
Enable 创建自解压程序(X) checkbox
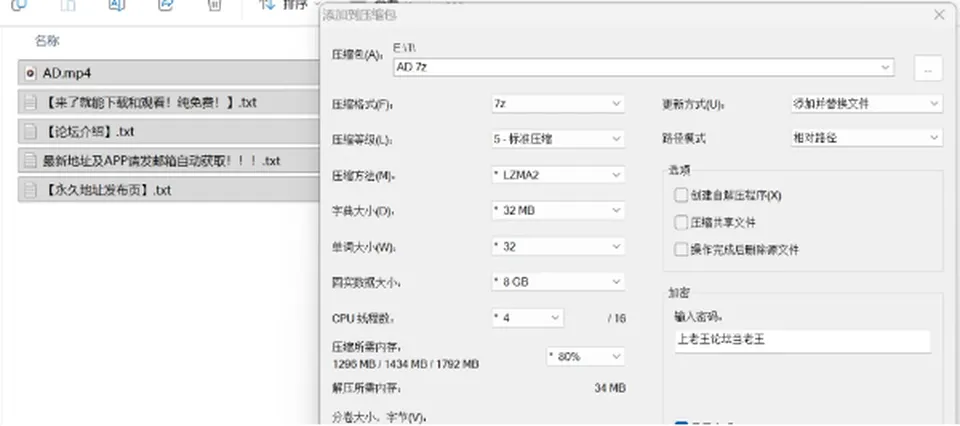[681, 195]
